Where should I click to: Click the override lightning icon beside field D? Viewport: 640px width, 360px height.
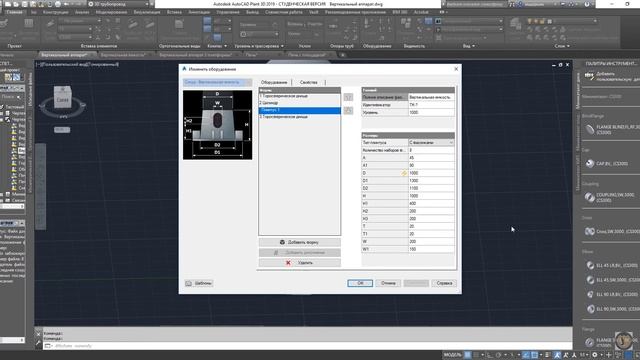(x=404, y=173)
